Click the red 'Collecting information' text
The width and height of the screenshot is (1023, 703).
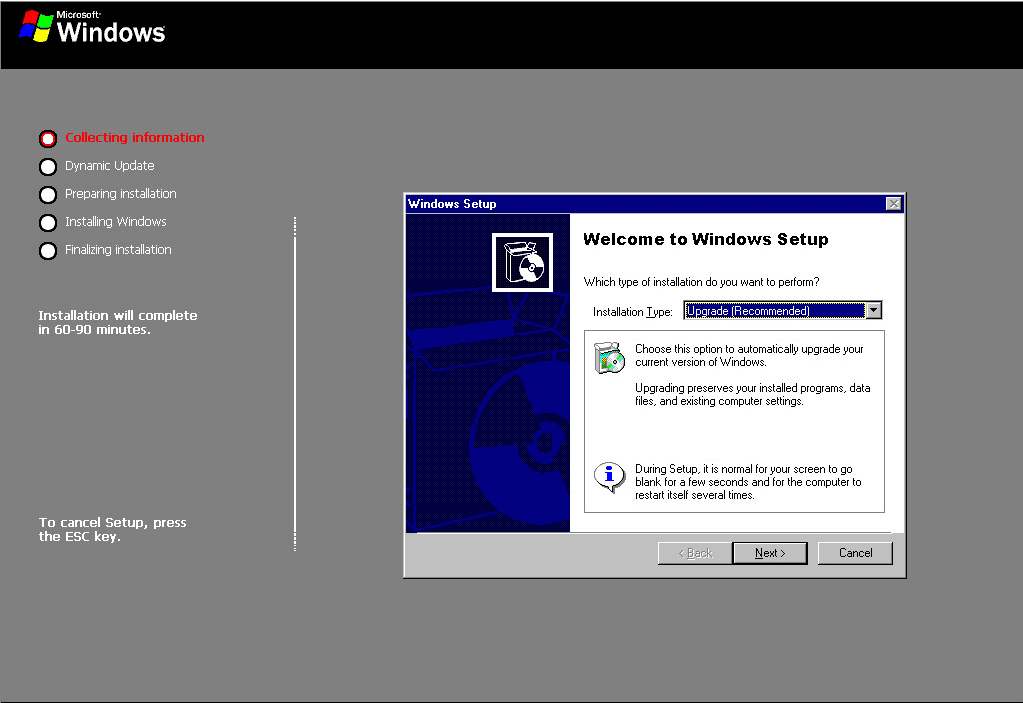[x=134, y=138]
